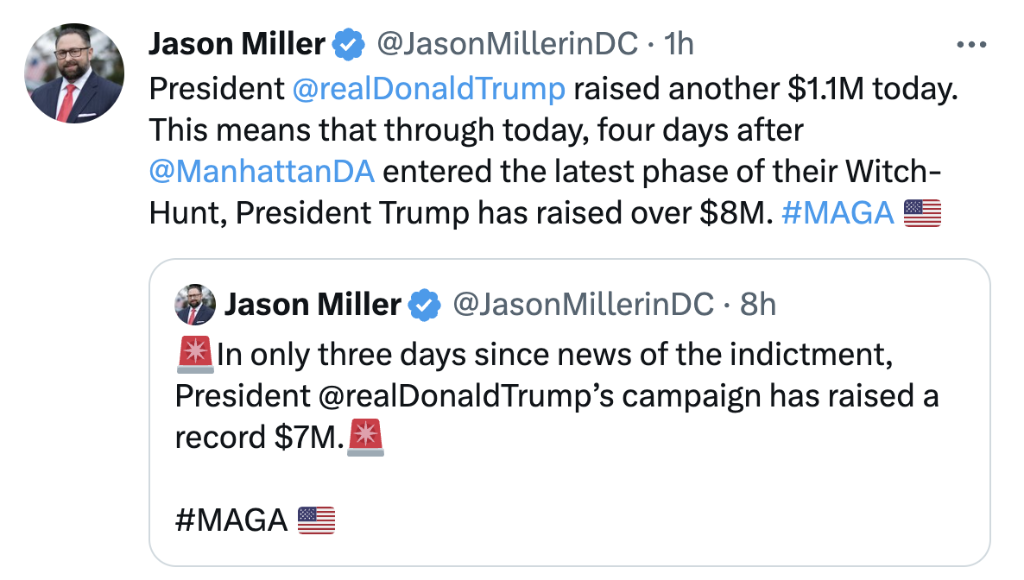
Task: Open the three-dot more options menu
Action: 971,45
